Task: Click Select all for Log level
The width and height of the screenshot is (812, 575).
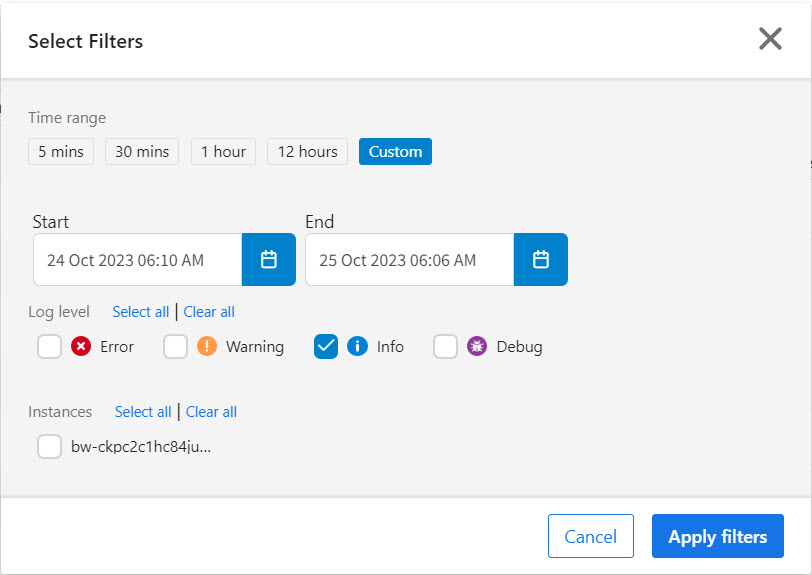Action: click(x=140, y=312)
